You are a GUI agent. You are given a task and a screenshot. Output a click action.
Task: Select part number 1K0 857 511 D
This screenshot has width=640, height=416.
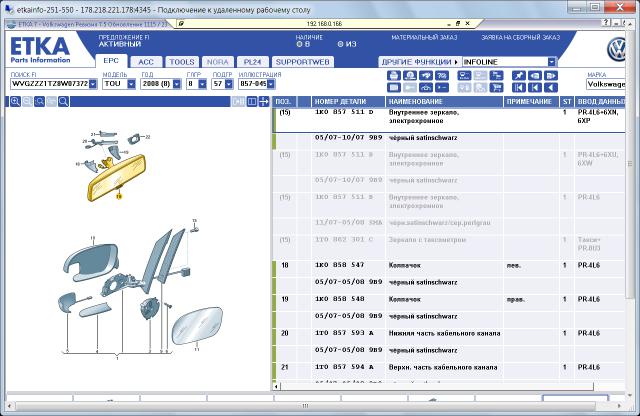point(344,112)
